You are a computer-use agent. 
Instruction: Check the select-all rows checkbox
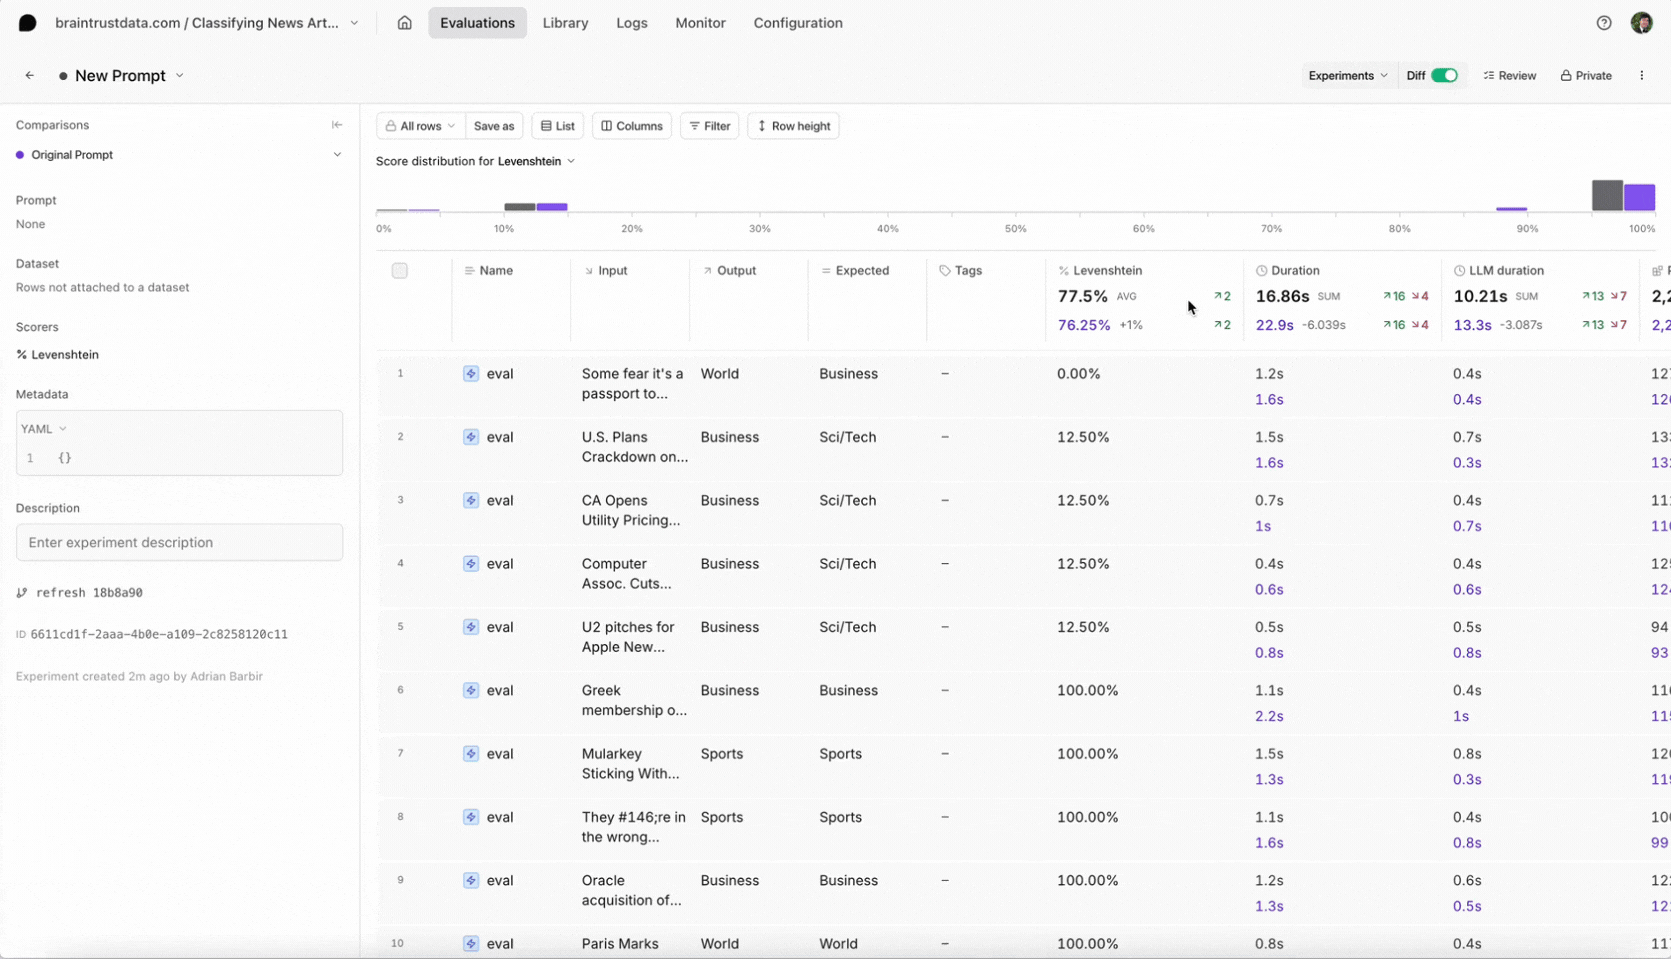tap(400, 271)
